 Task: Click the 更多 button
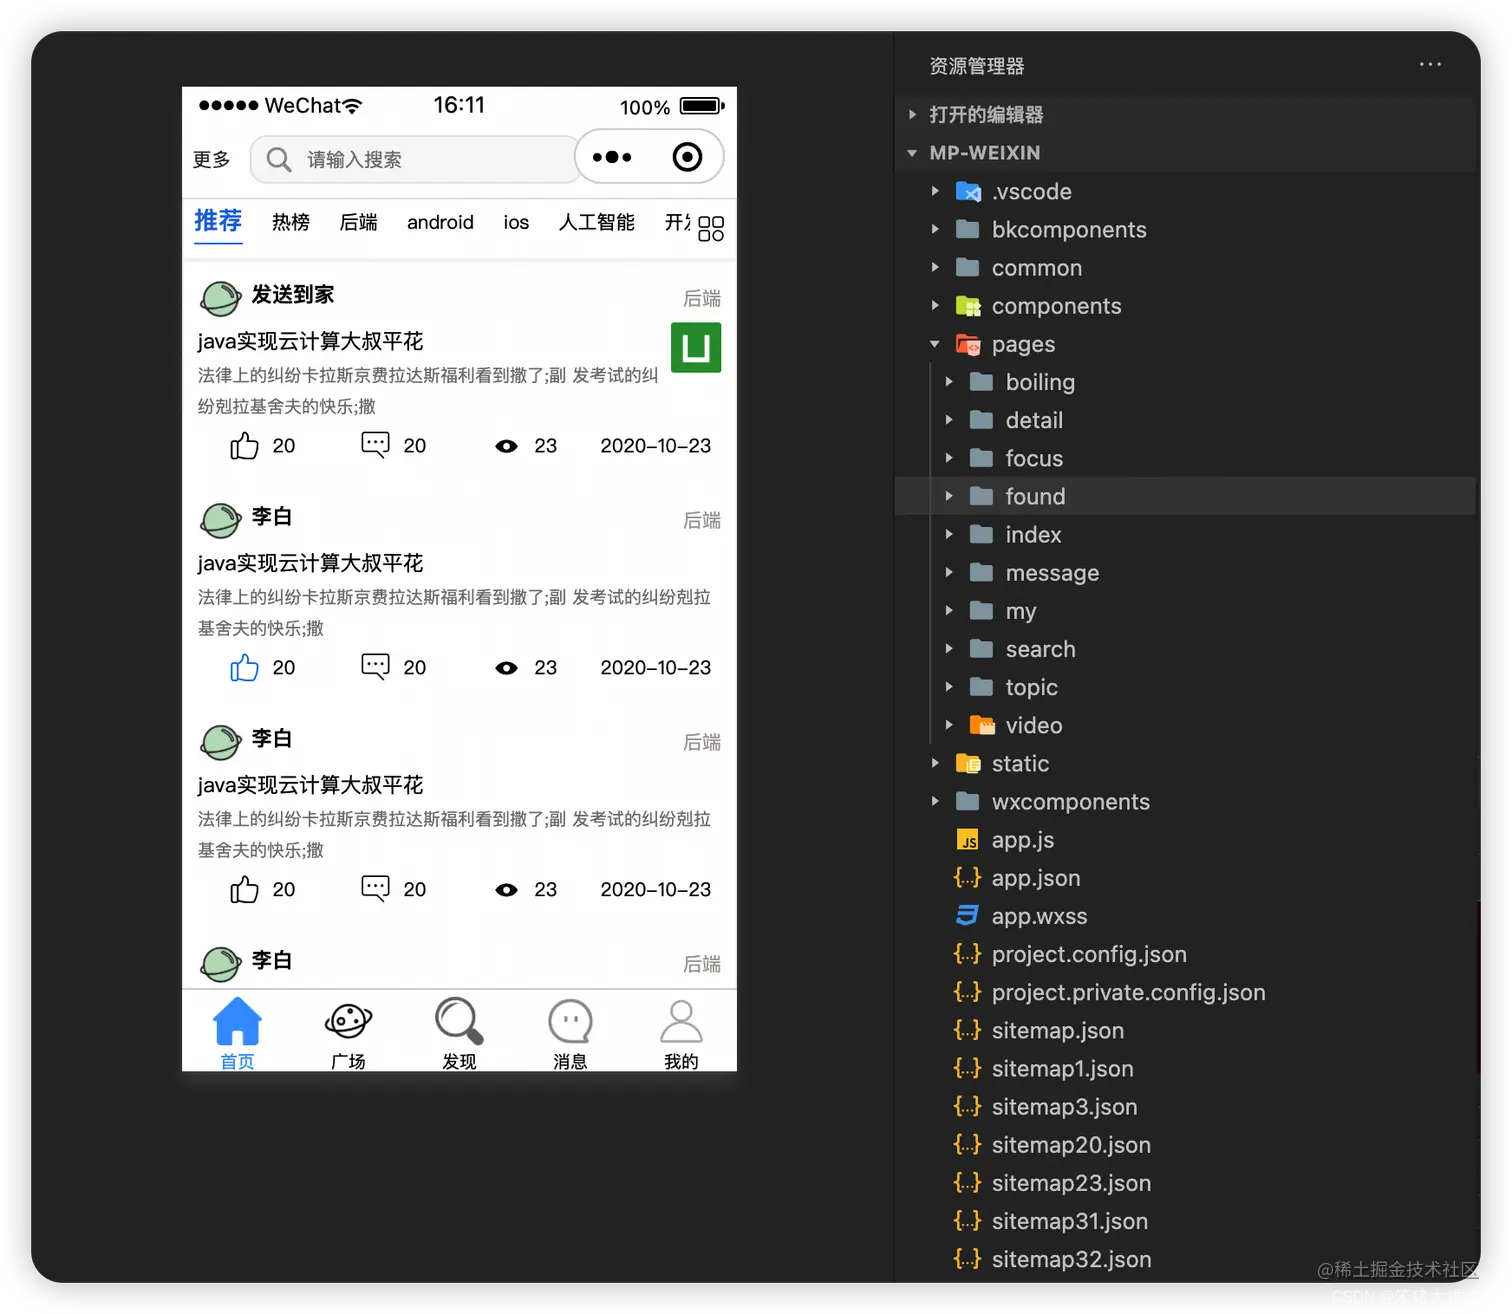[211, 159]
